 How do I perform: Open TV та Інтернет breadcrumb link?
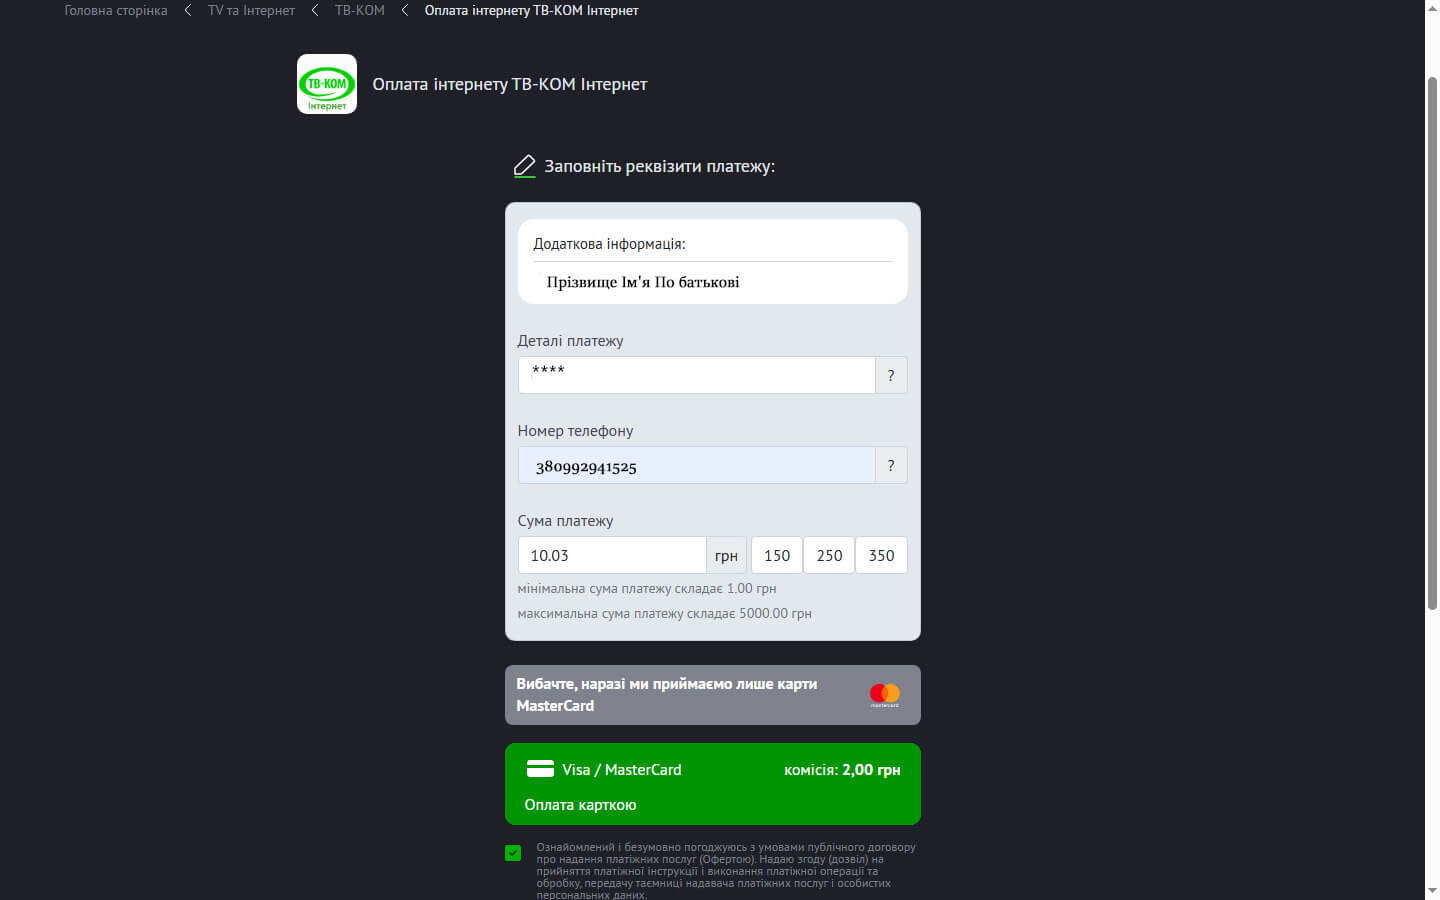pyautogui.click(x=251, y=10)
